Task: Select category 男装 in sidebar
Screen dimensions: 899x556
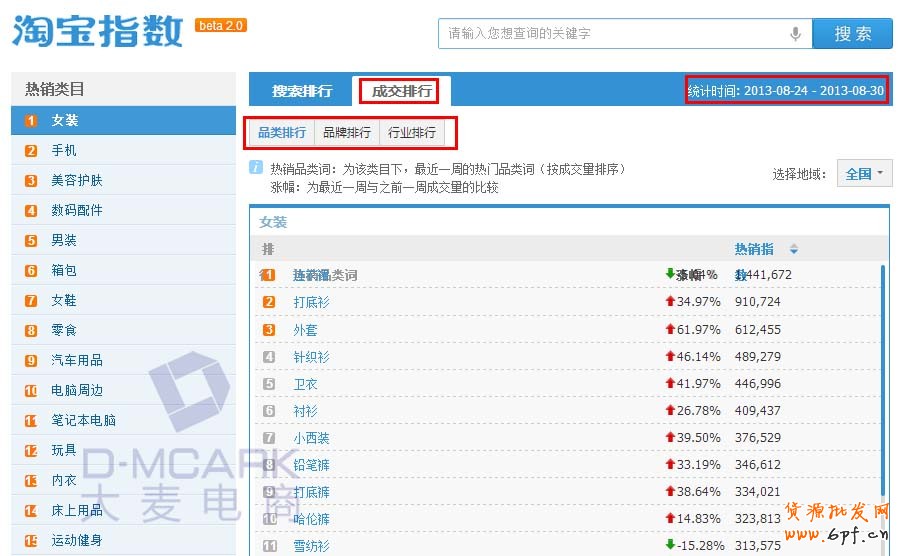Action: coord(123,240)
